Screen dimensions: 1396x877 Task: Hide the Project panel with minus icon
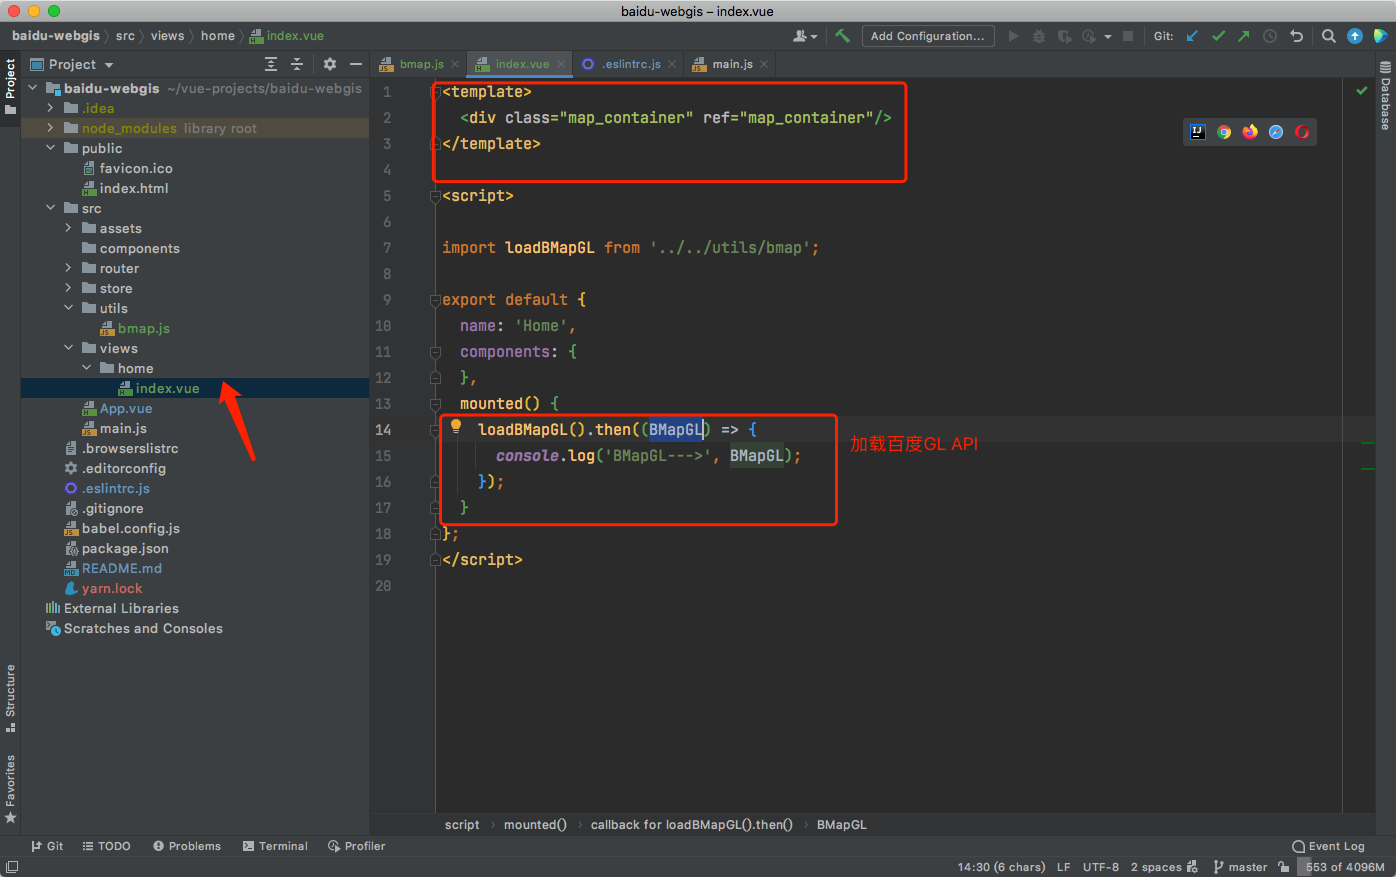pos(356,64)
